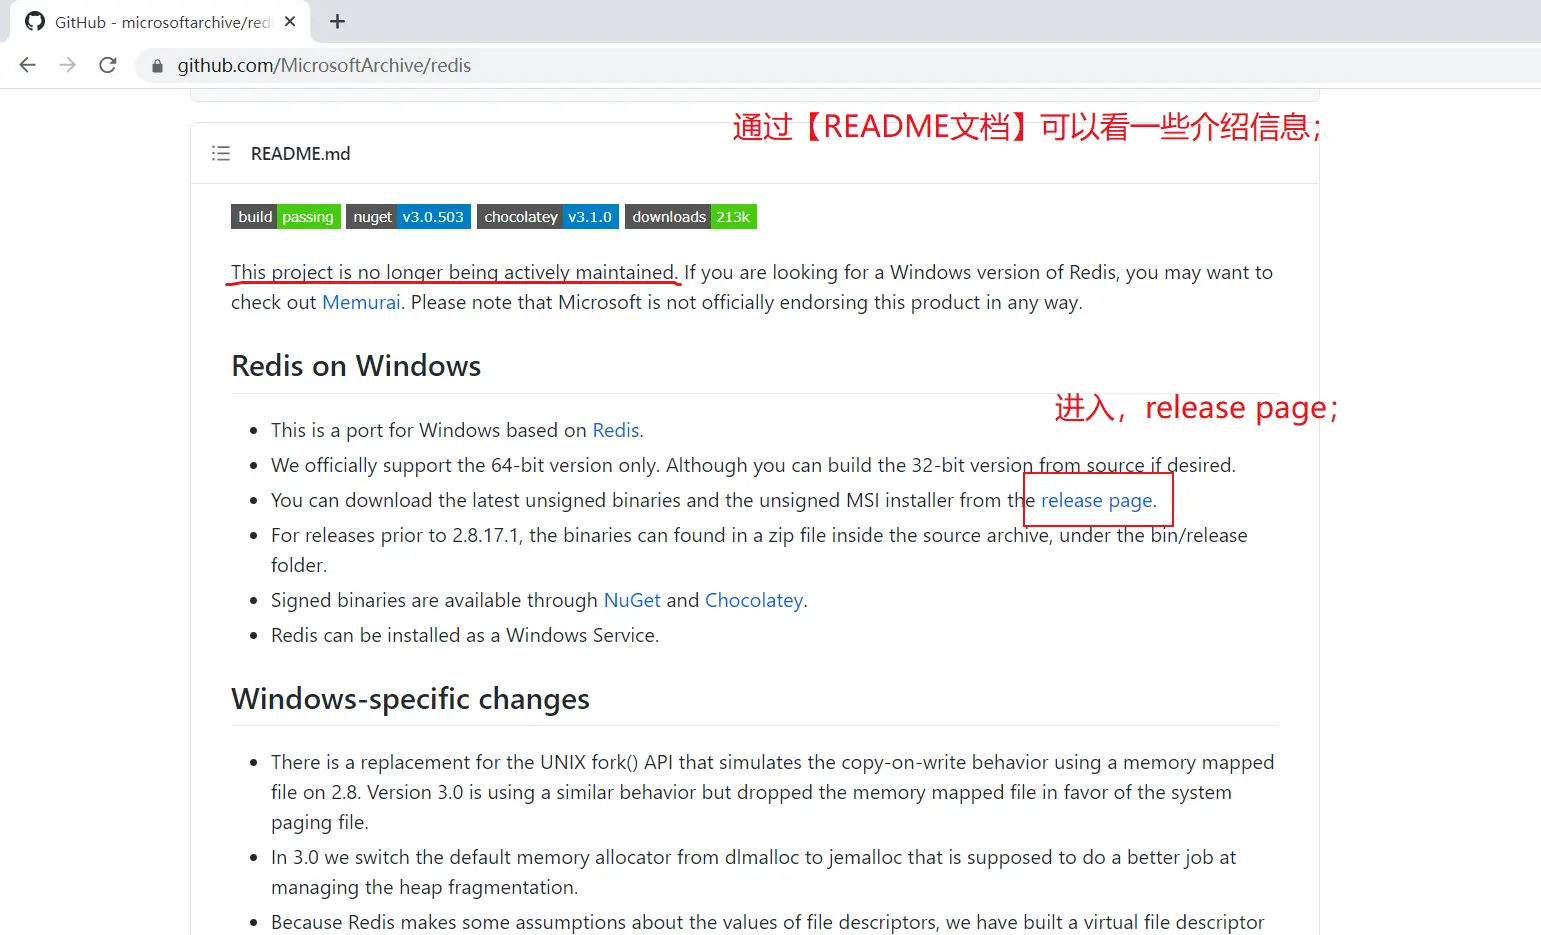1541x935 pixels.
Task: Select the GitHub microsoftarchive/redis browser tab
Action: (161, 22)
